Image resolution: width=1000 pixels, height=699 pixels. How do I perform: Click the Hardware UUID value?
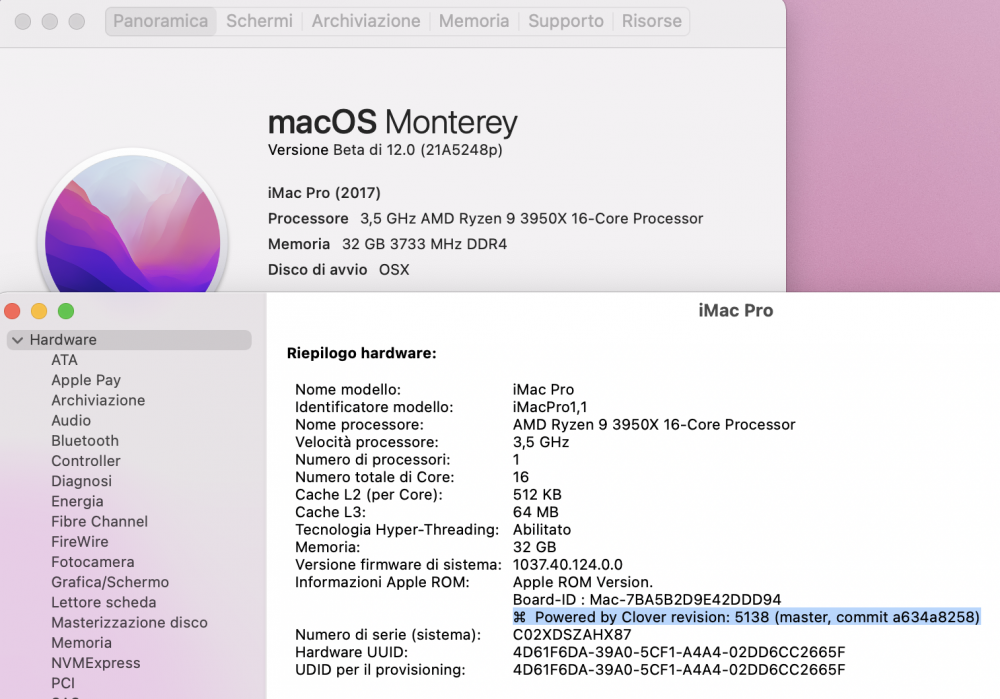(x=679, y=652)
